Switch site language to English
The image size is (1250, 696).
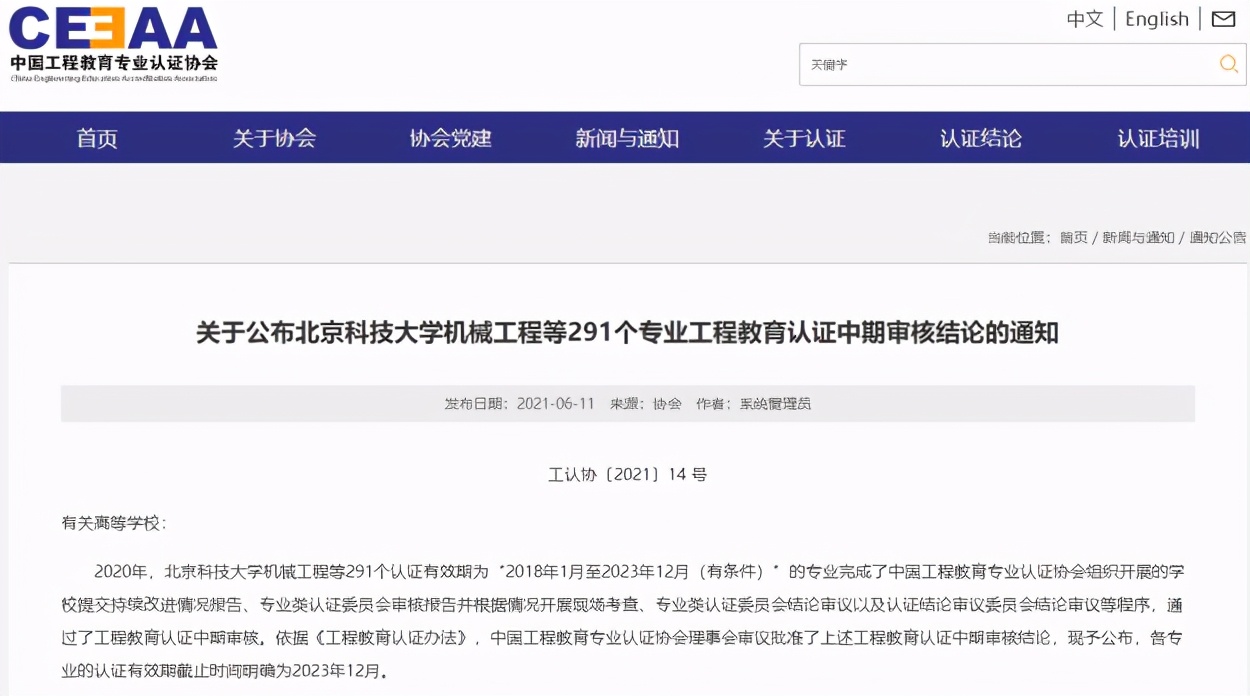[x=1156, y=18]
